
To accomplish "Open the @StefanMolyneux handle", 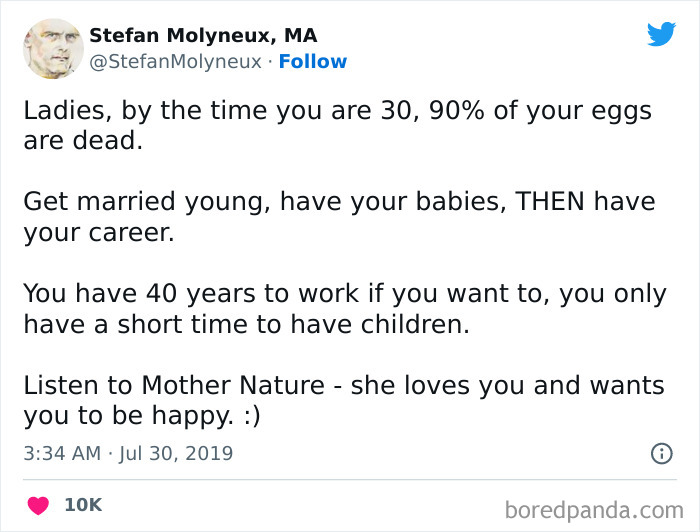I will click(175, 62).
